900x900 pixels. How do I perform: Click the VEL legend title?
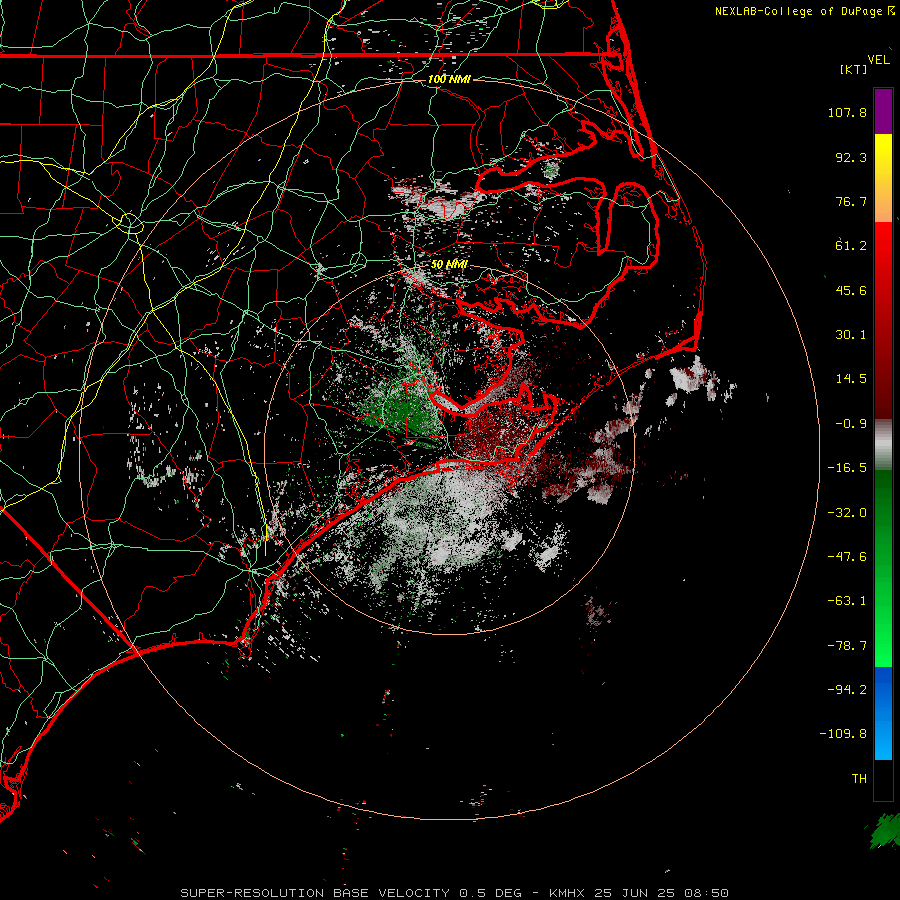pos(879,60)
